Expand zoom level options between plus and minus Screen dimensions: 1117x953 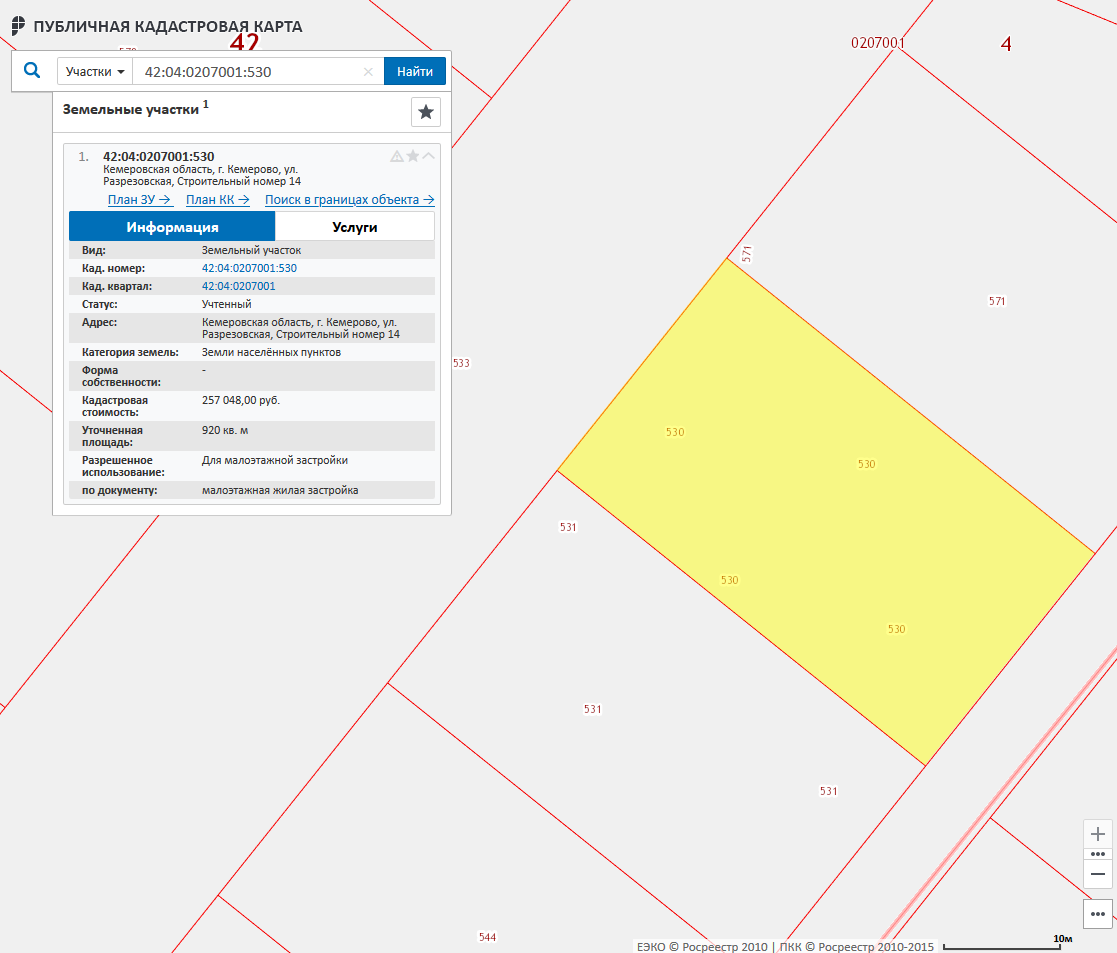pyautogui.click(x=1097, y=854)
